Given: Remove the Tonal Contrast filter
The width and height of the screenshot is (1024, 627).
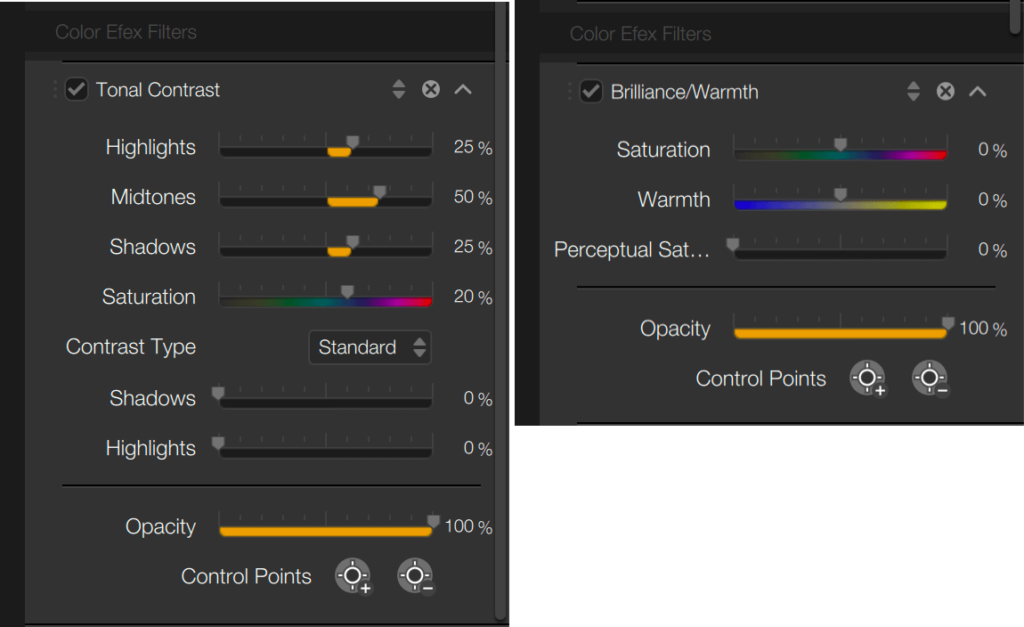Looking at the screenshot, I should click(431, 90).
